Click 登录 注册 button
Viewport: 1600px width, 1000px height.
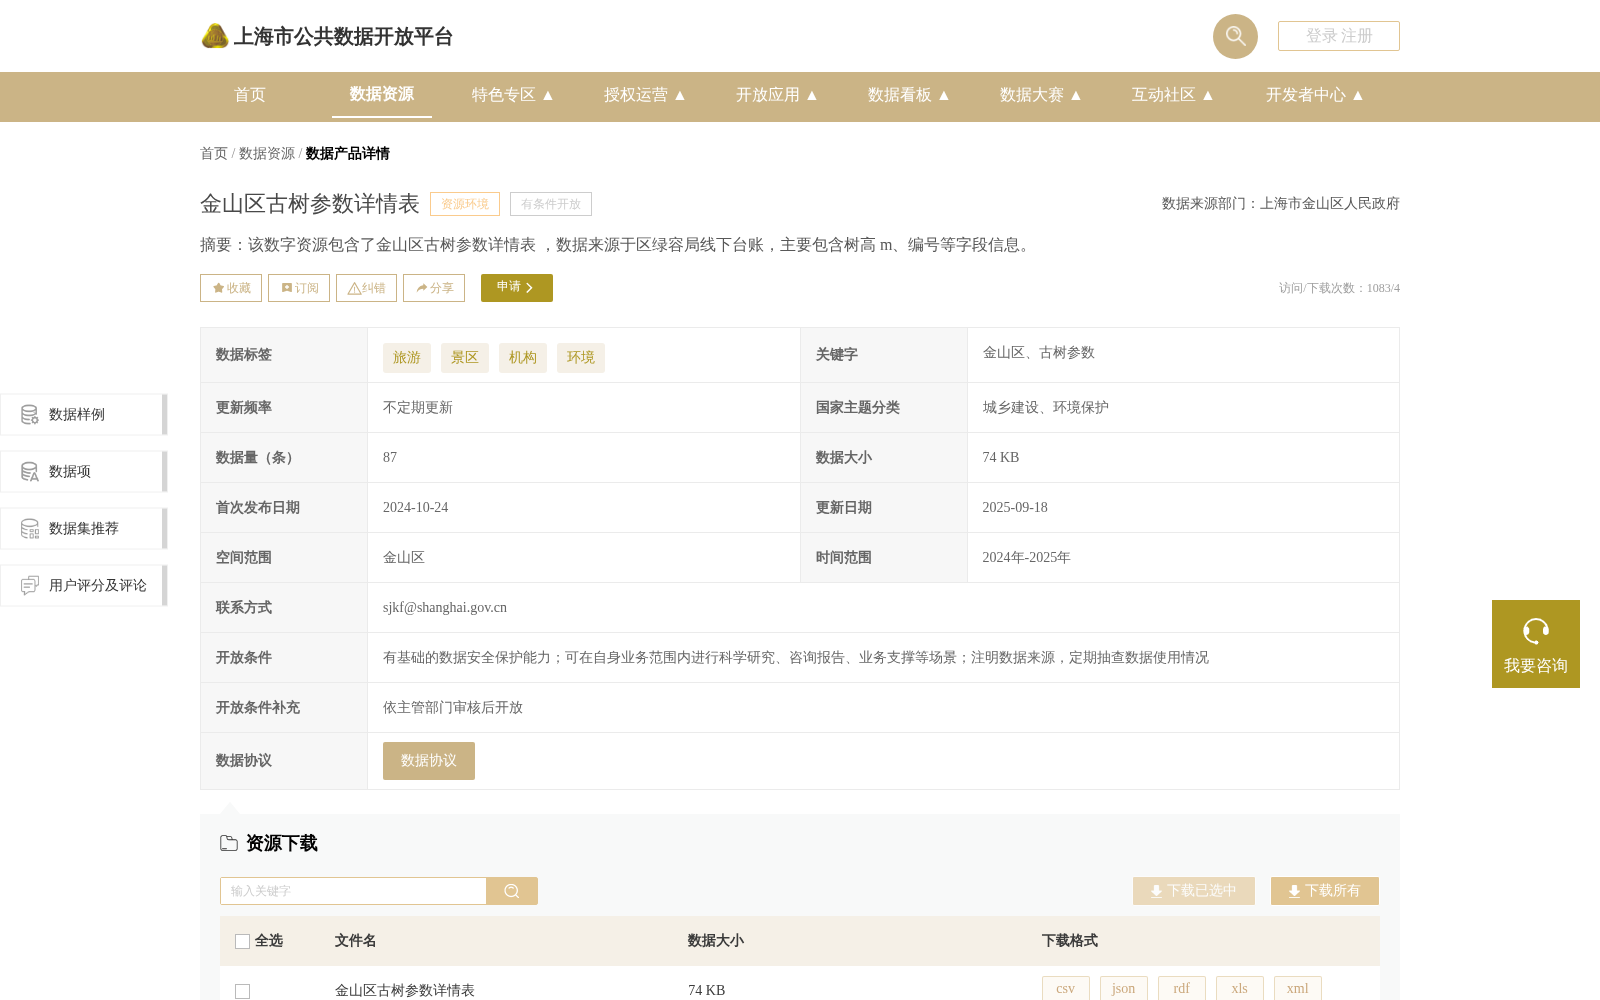(x=1339, y=36)
